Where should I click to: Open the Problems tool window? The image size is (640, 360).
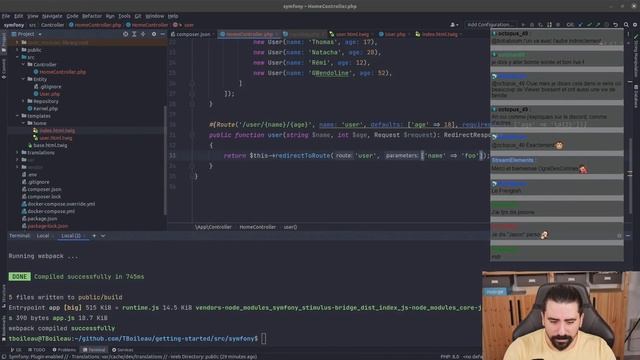(x=64, y=350)
